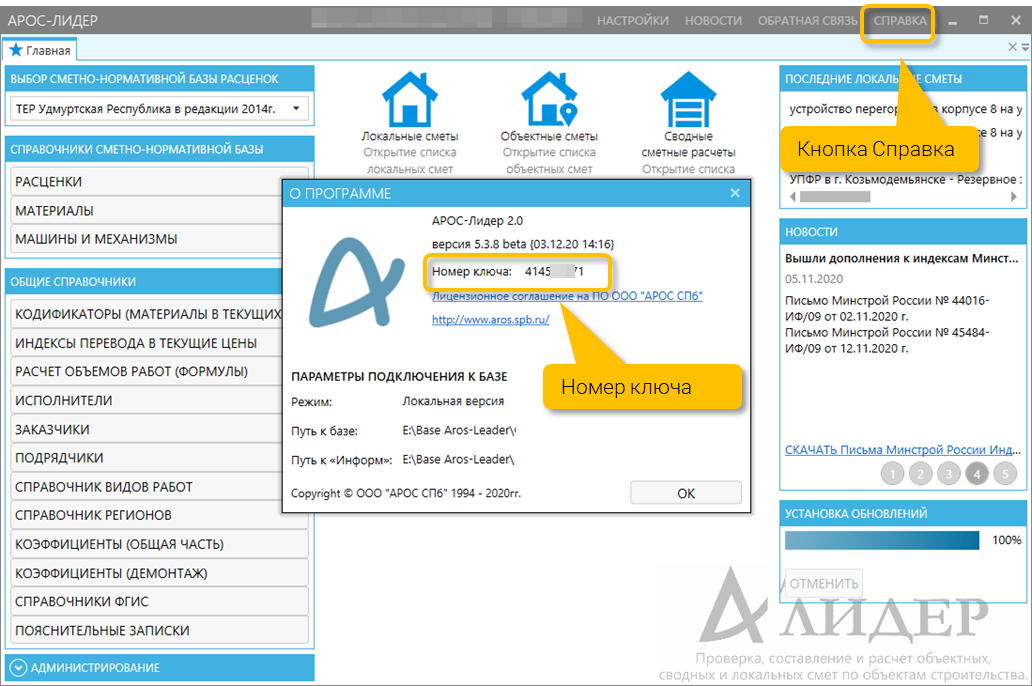
Task: Click the Номер ключа value
Action: click(x=554, y=271)
